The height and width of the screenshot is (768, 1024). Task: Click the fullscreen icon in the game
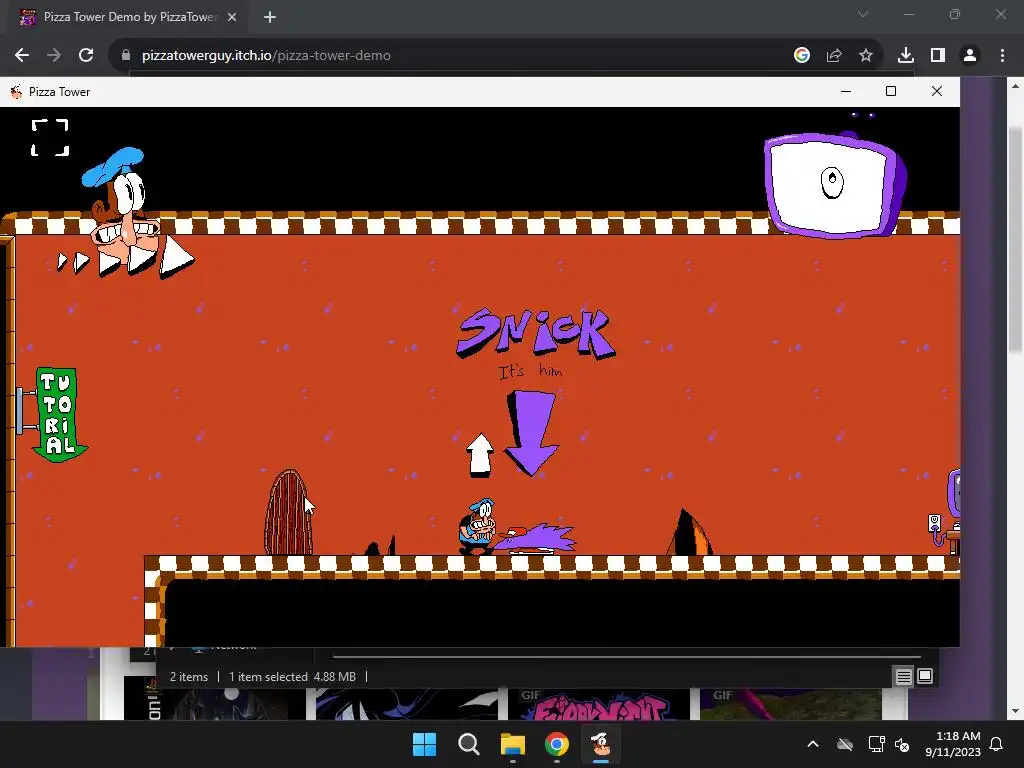[50, 137]
